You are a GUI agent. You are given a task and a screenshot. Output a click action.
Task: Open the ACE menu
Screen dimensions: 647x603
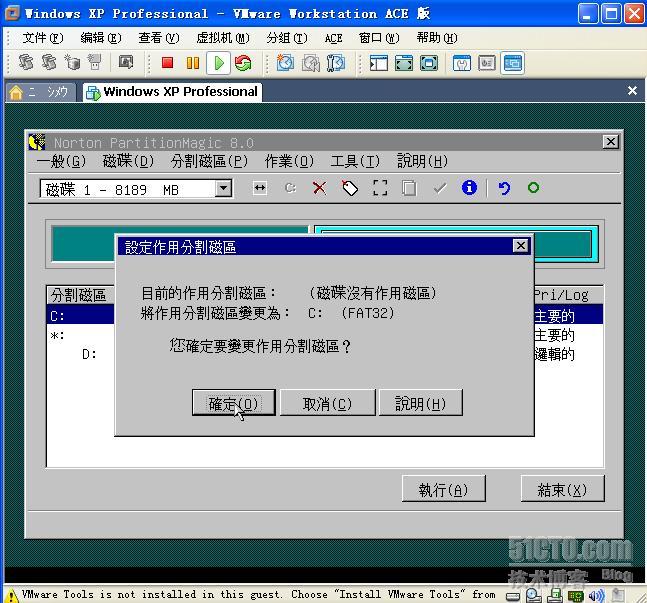coord(333,38)
